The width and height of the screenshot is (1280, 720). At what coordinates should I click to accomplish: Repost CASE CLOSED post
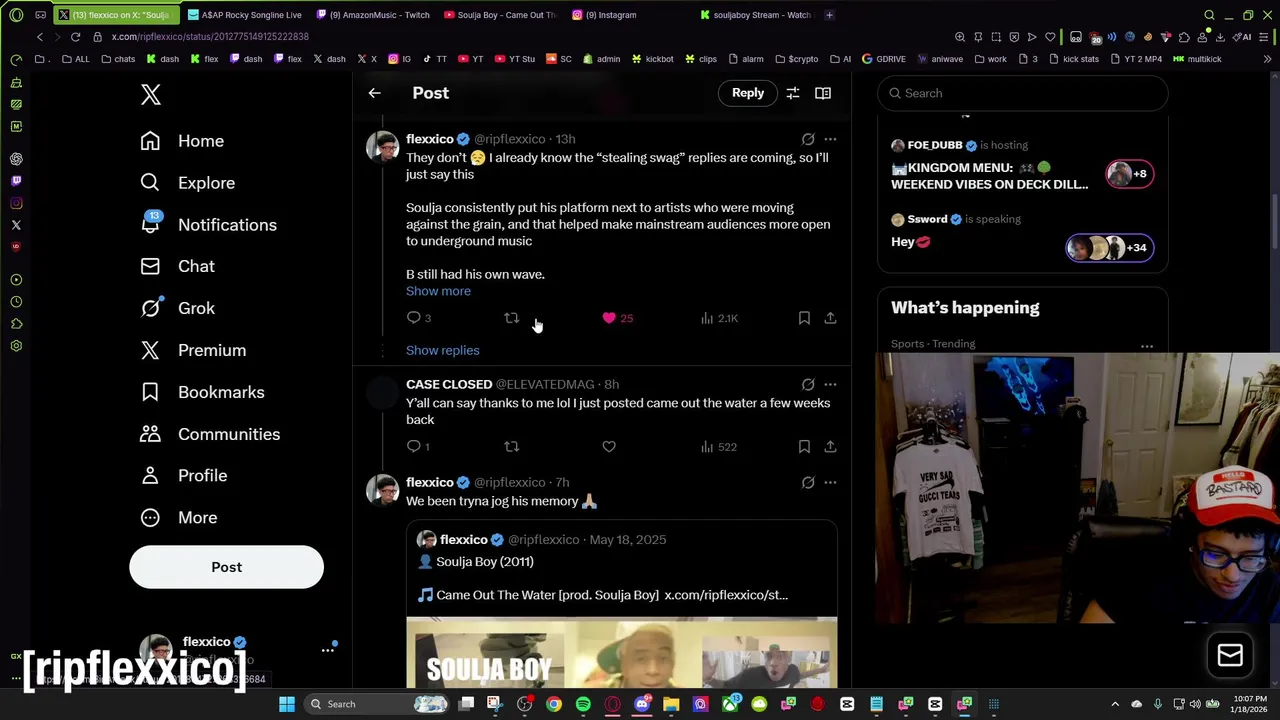[x=511, y=447]
